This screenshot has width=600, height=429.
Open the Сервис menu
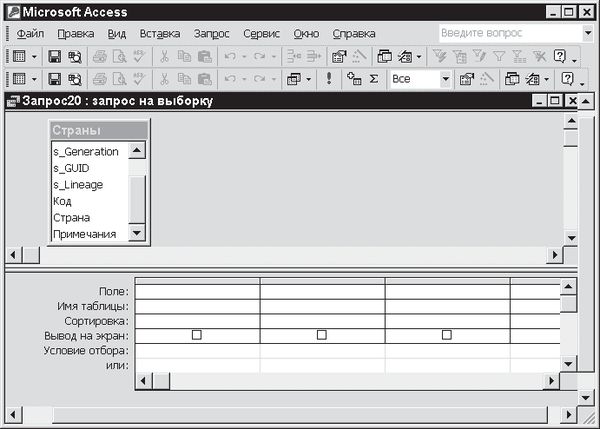(x=261, y=33)
